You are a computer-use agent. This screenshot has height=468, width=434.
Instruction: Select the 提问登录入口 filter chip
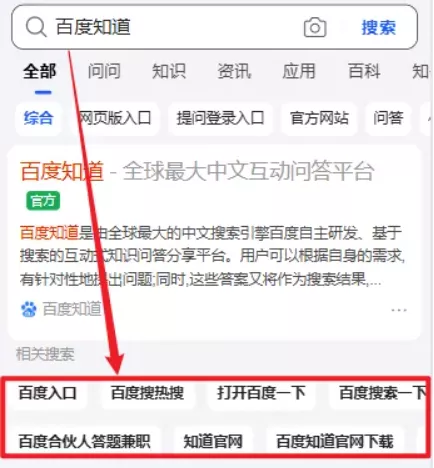click(220, 118)
